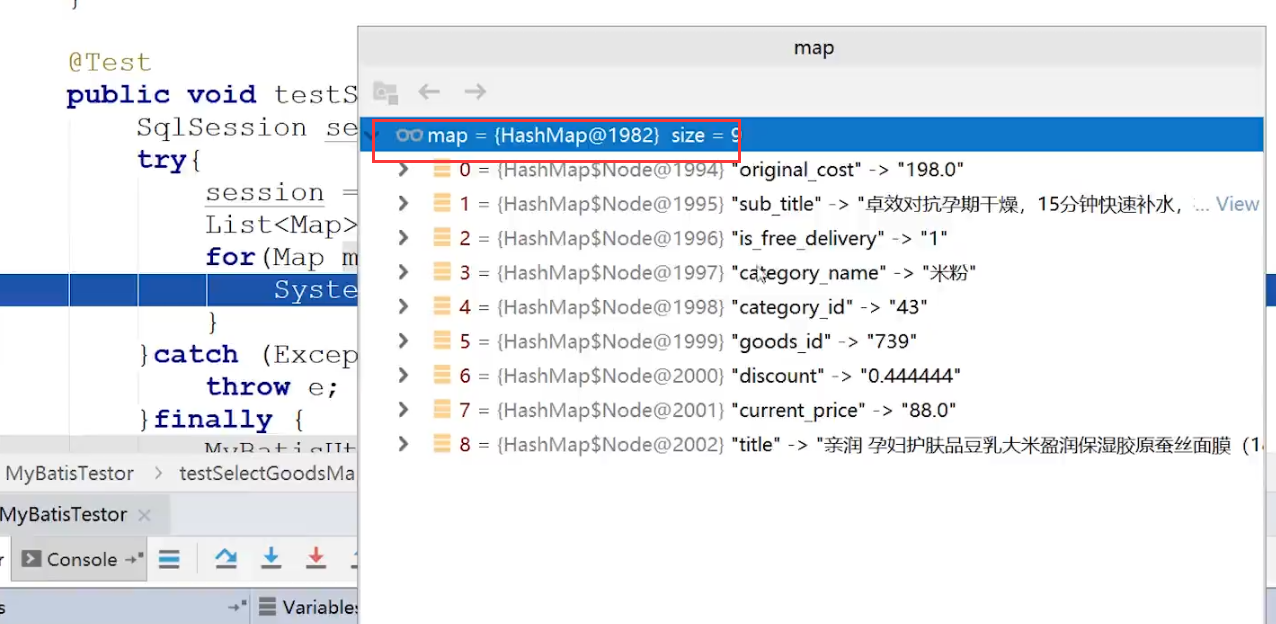
Task: Click the terminal icon on Console tab
Action: coord(31,559)
